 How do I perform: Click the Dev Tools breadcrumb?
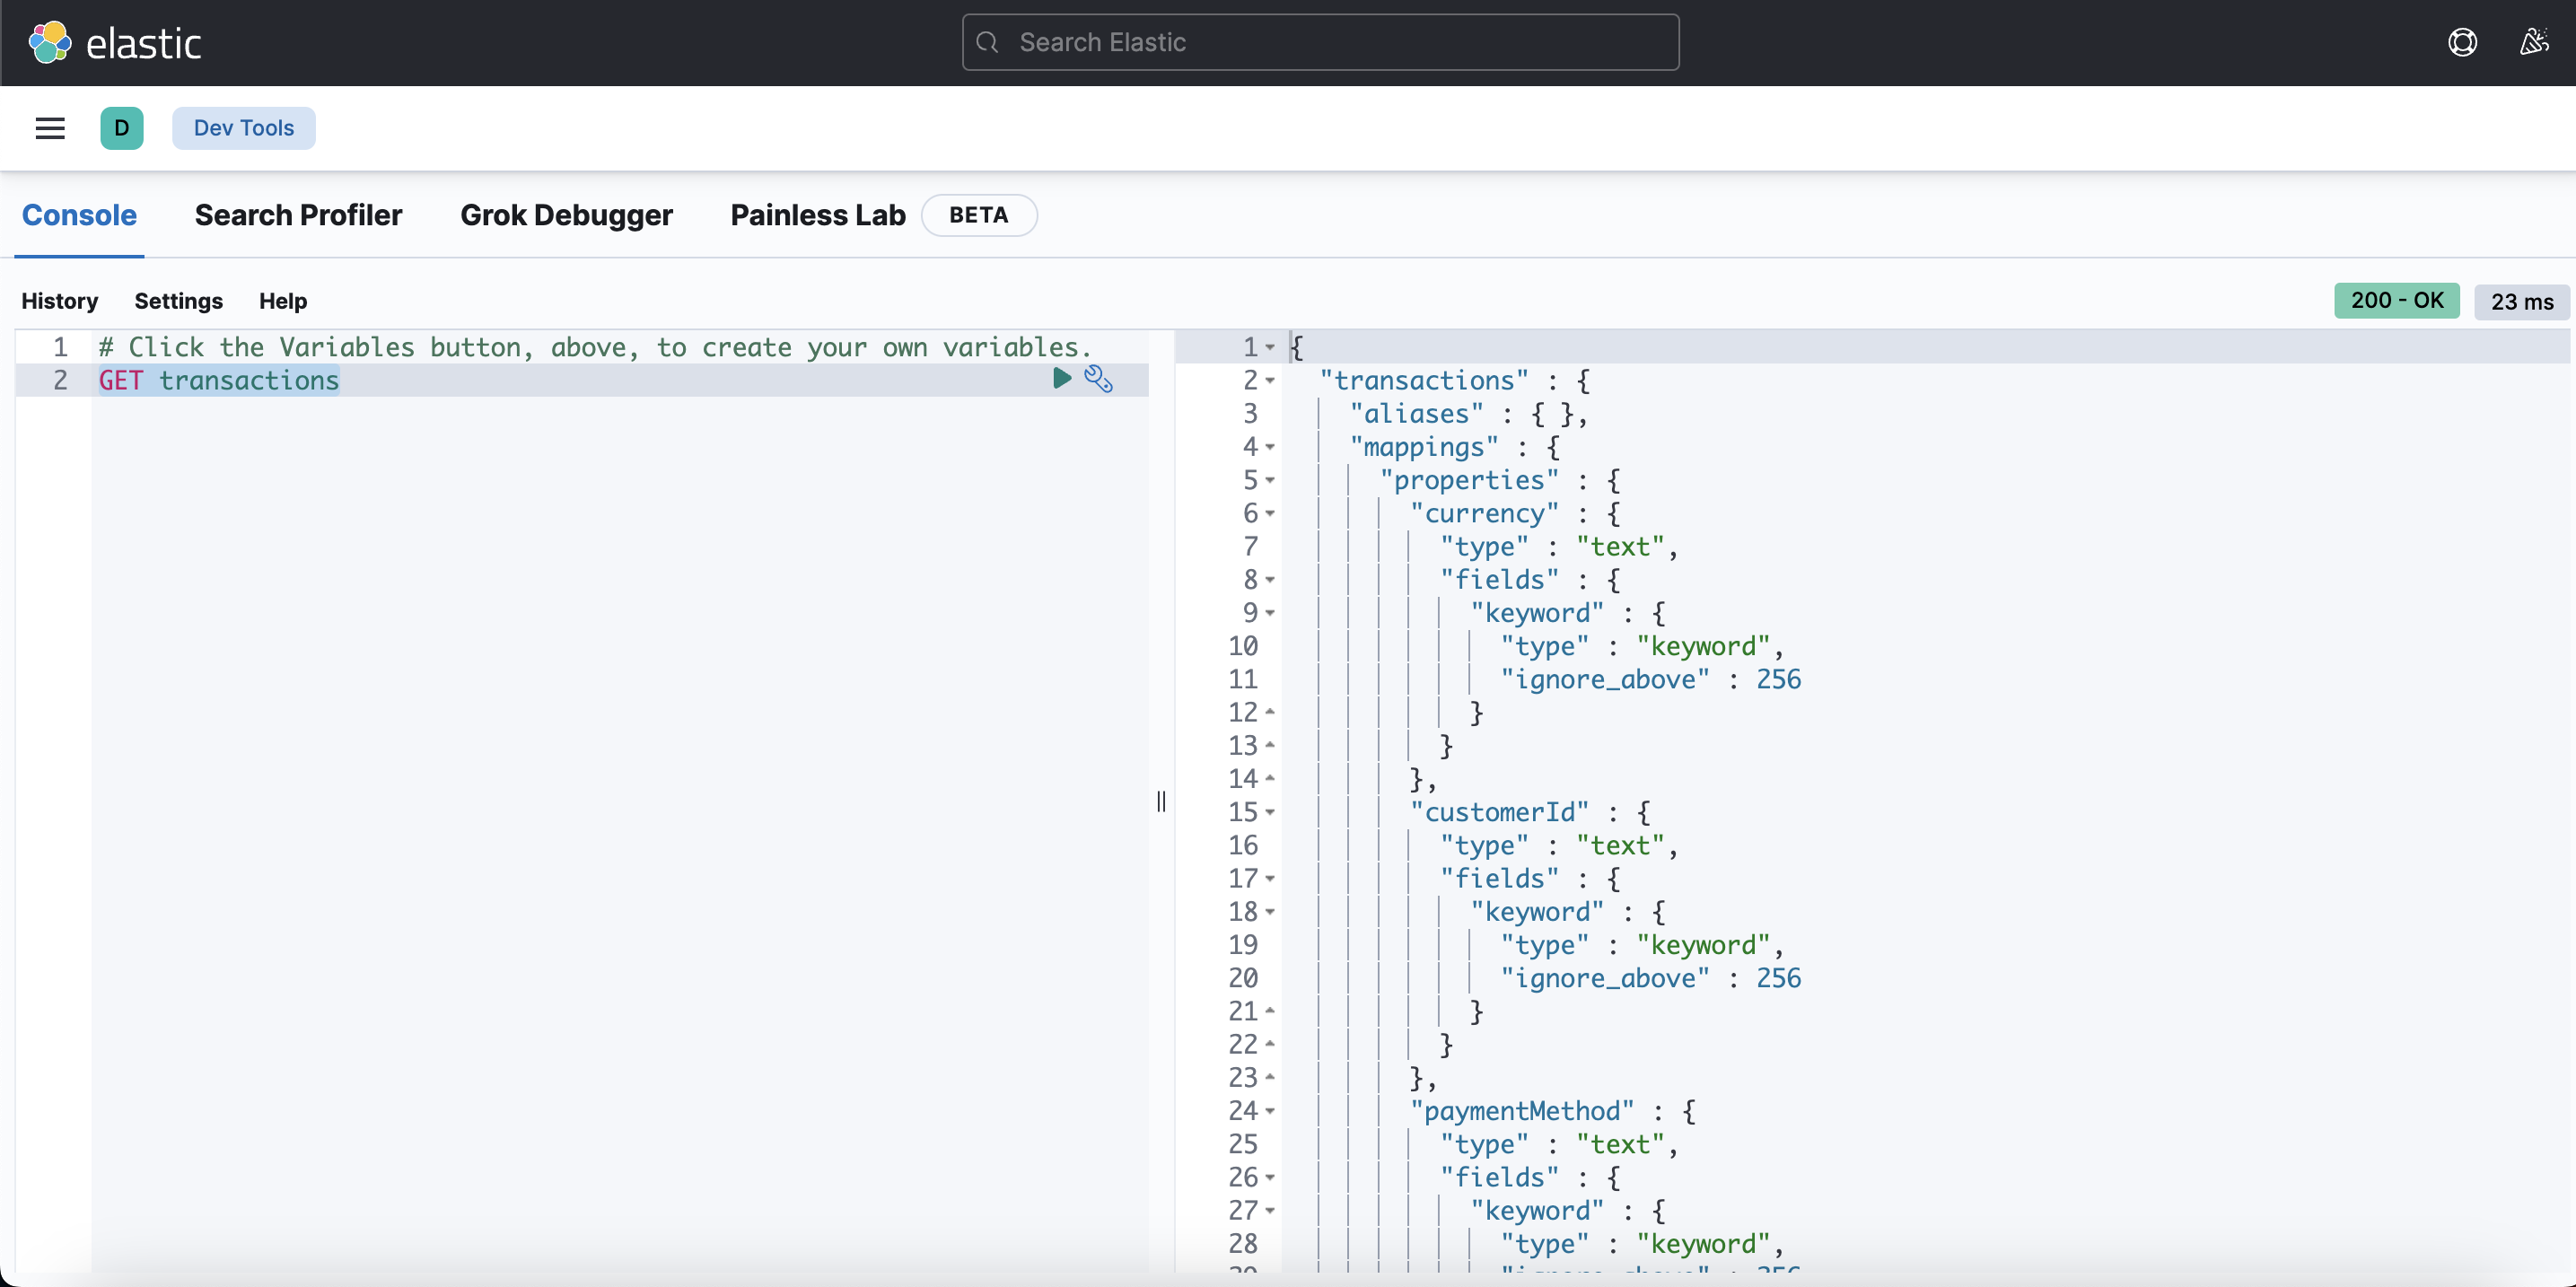(244, 128)
